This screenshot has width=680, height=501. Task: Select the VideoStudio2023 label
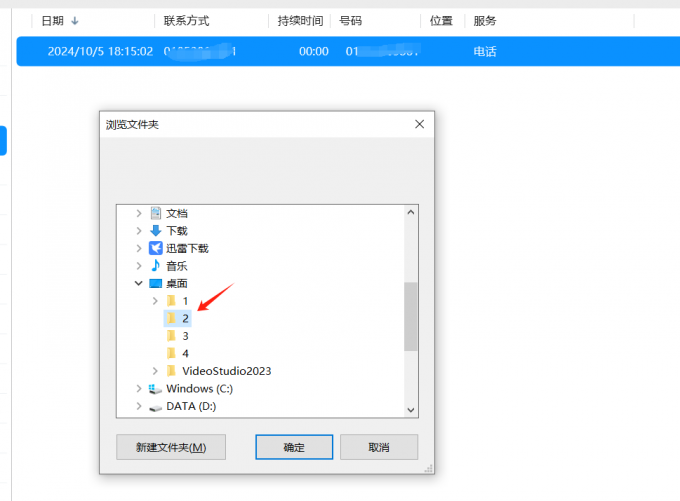click(227, 371)
